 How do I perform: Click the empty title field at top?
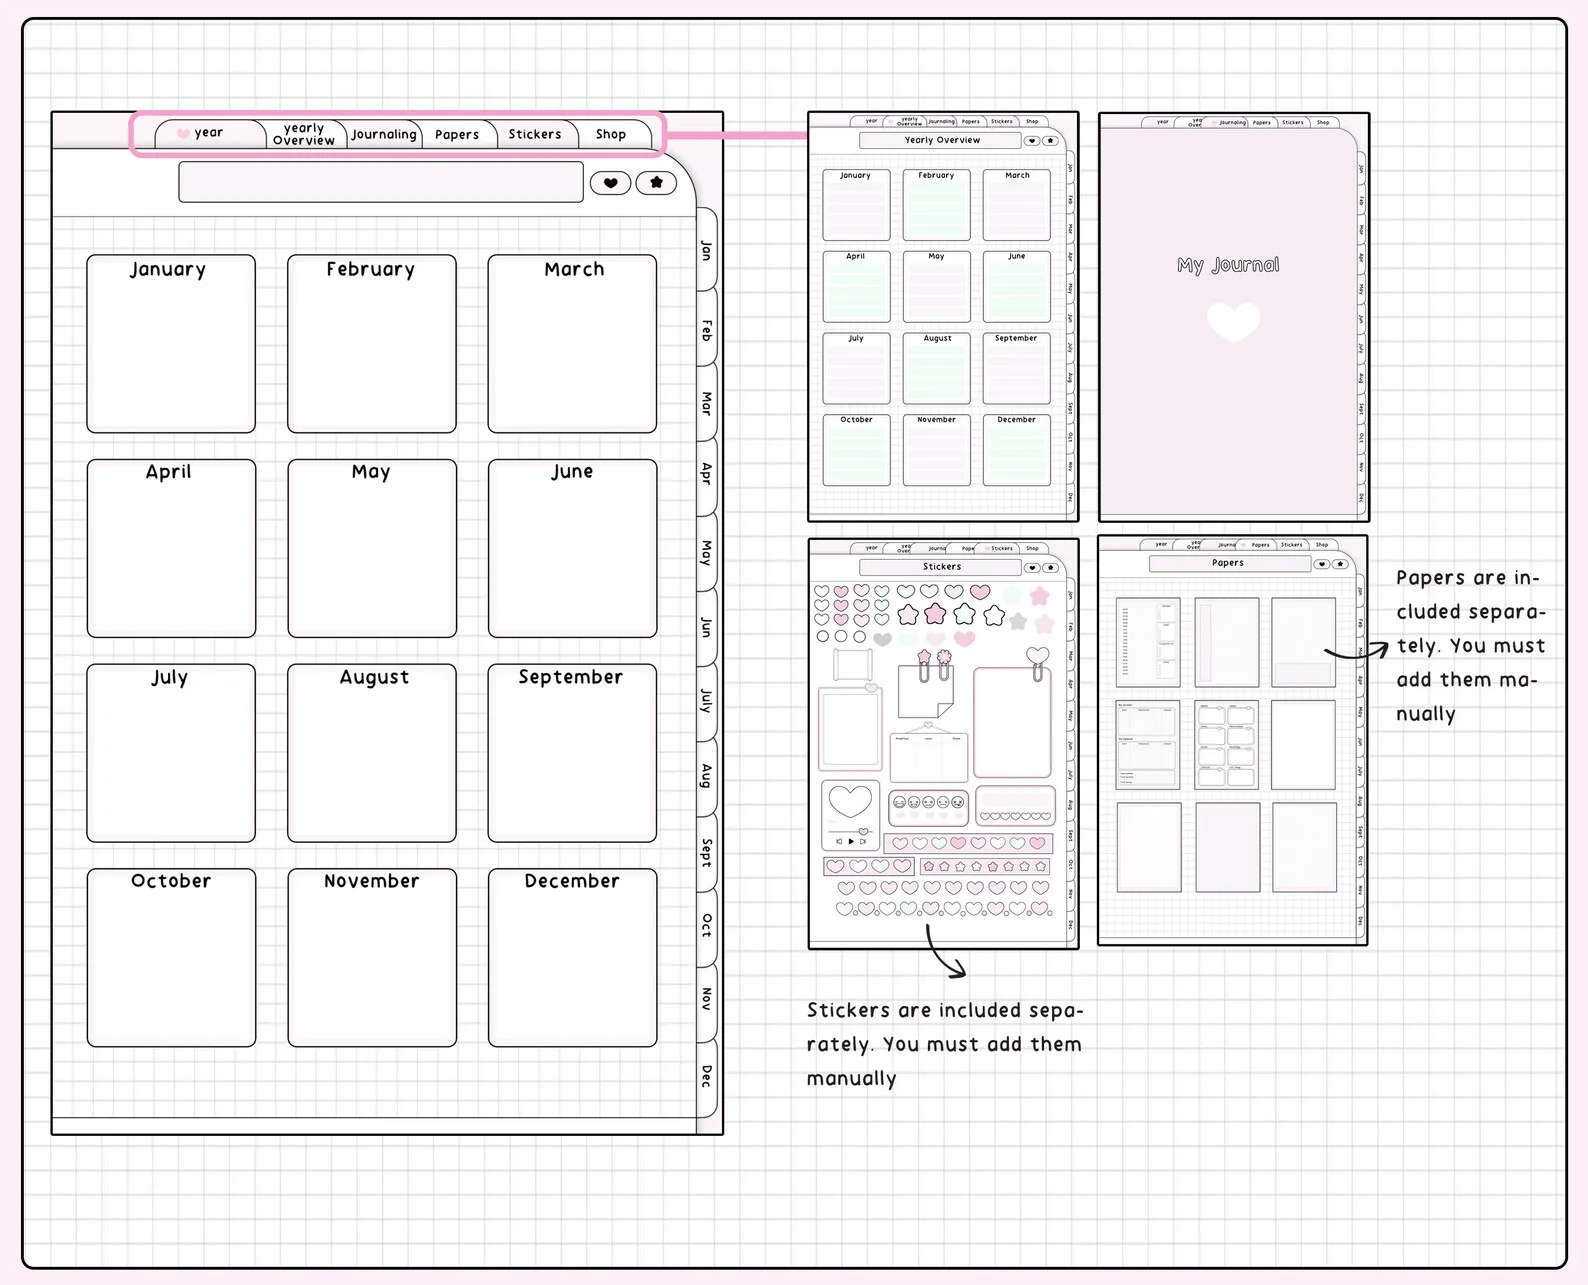pos(381,183)
